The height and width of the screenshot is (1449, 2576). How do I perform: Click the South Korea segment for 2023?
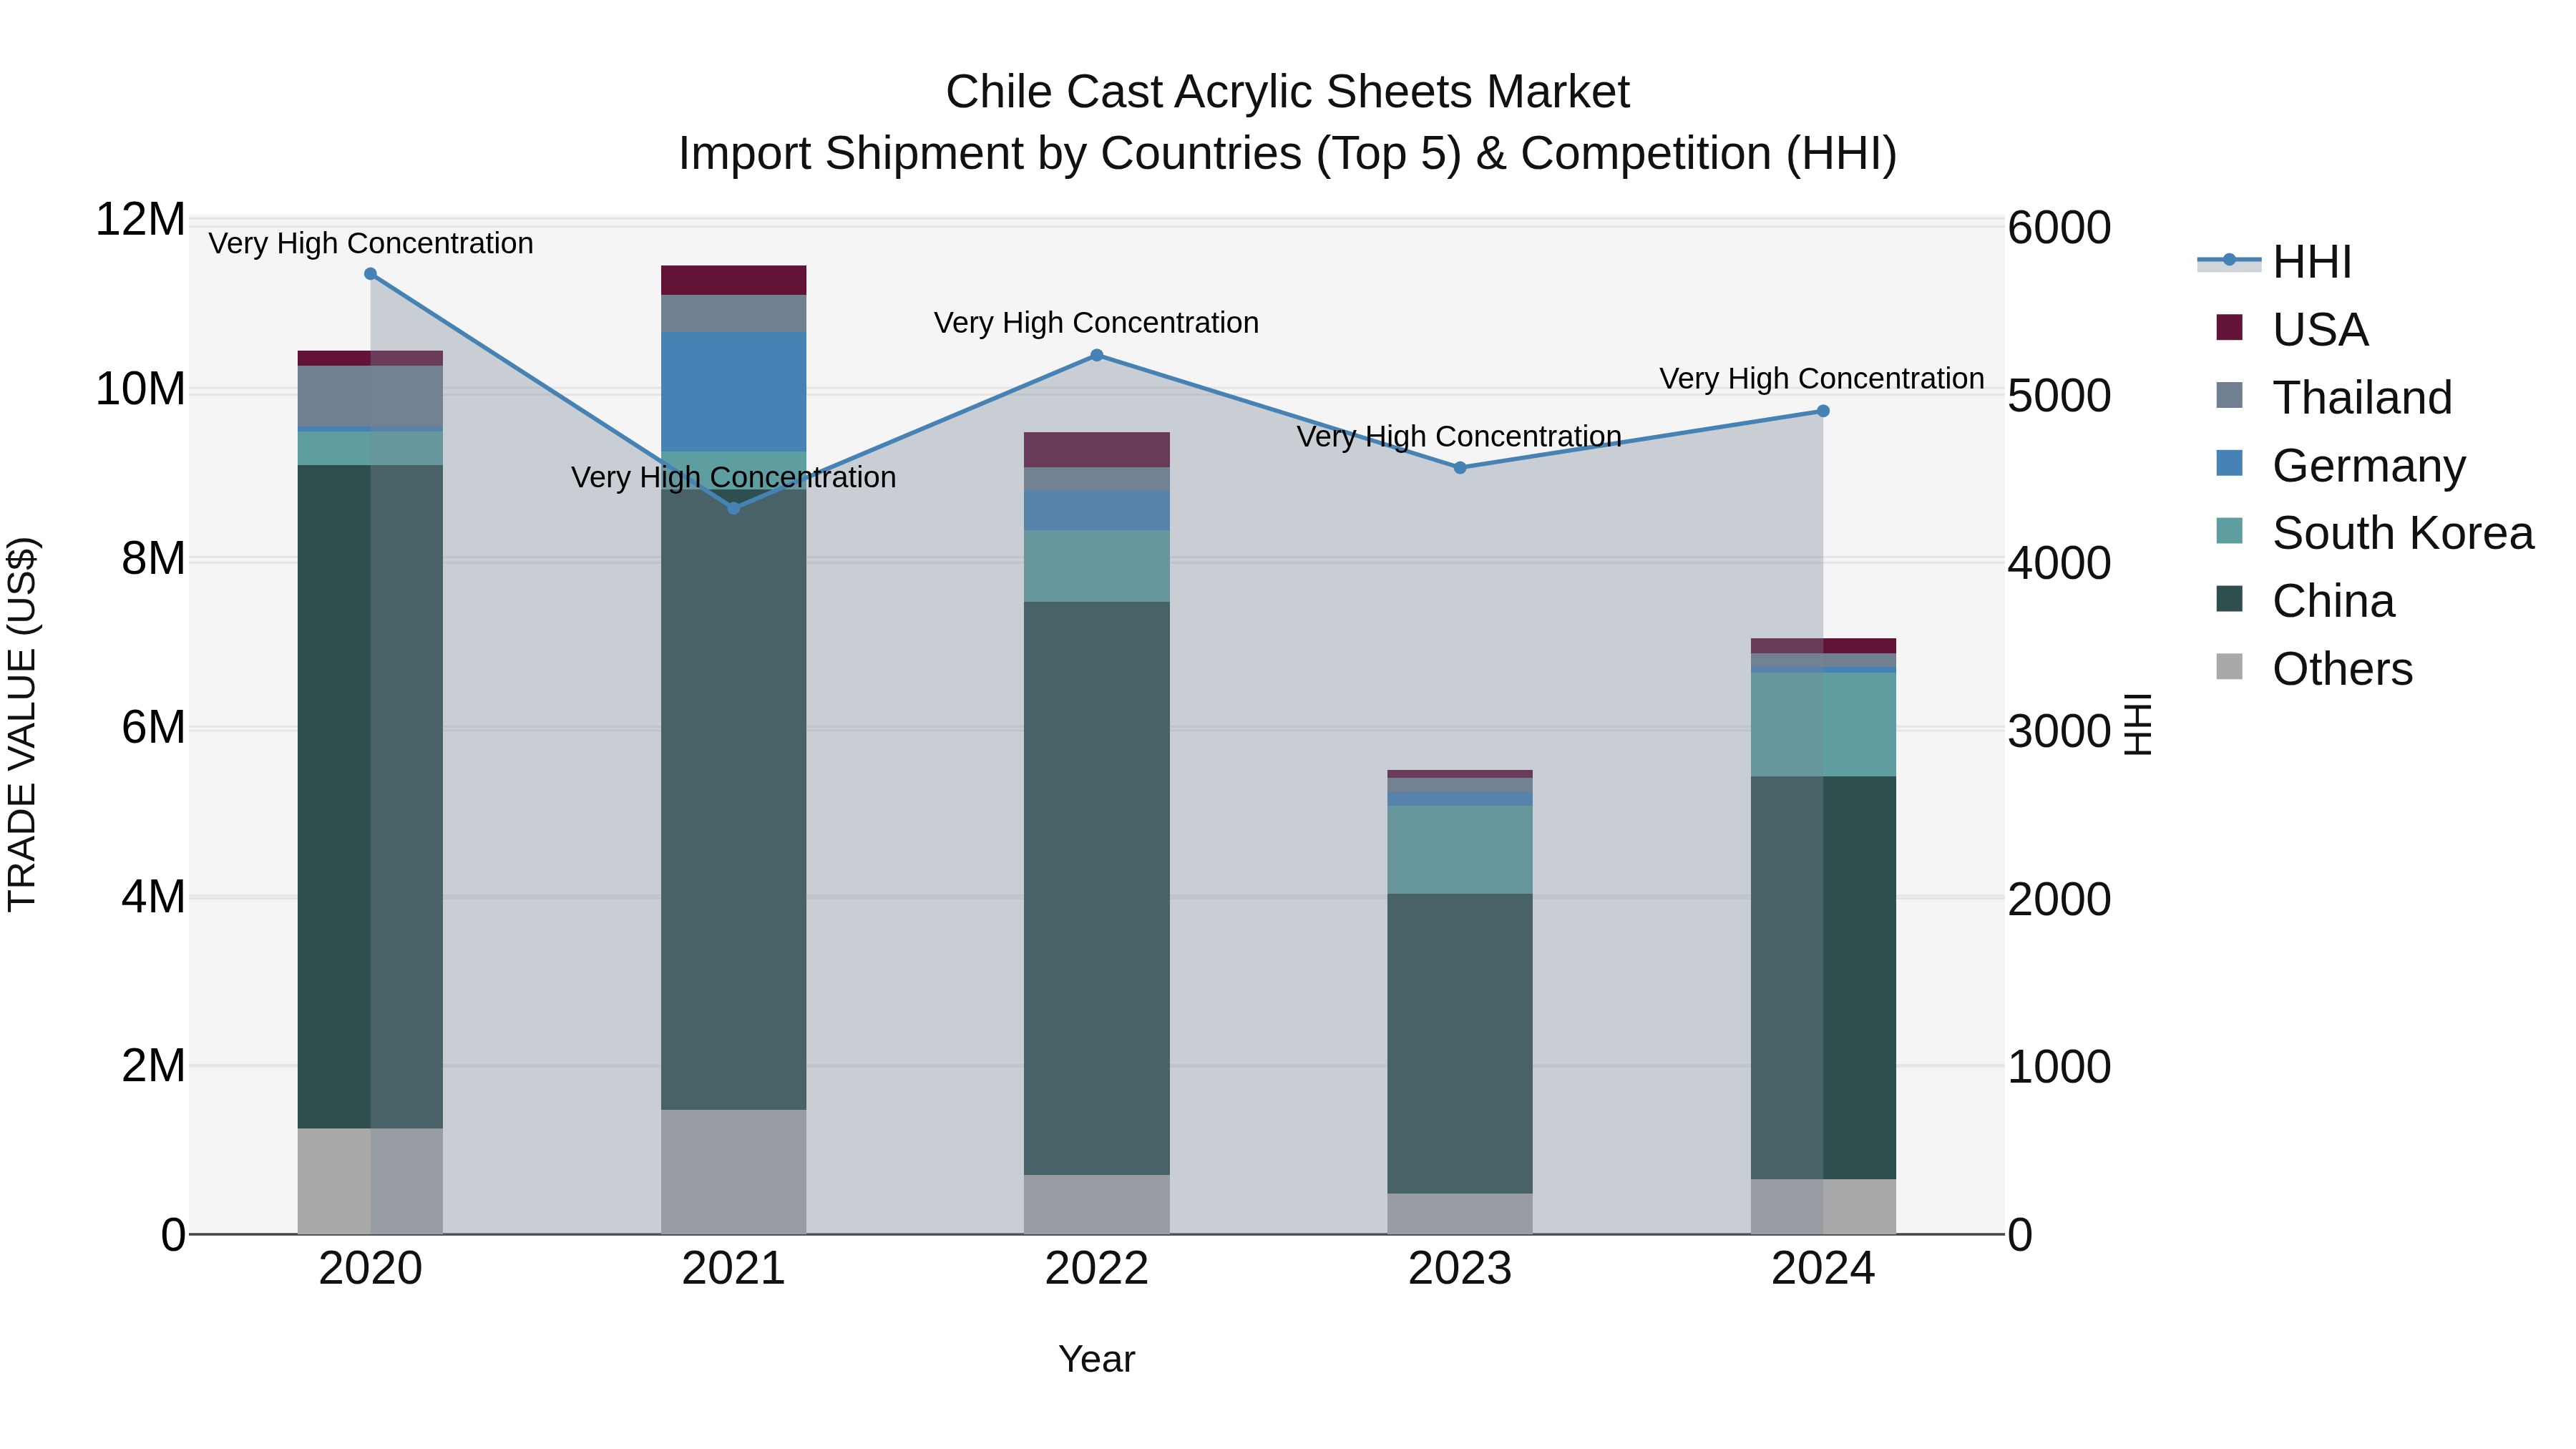(x=1460, y=850)
